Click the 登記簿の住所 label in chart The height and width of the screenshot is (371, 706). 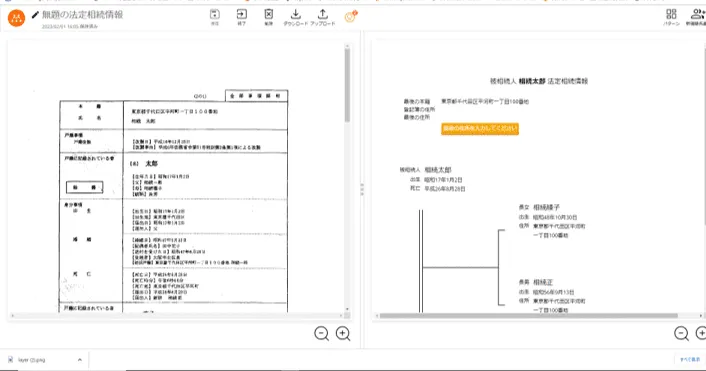(x=419, y=109)
